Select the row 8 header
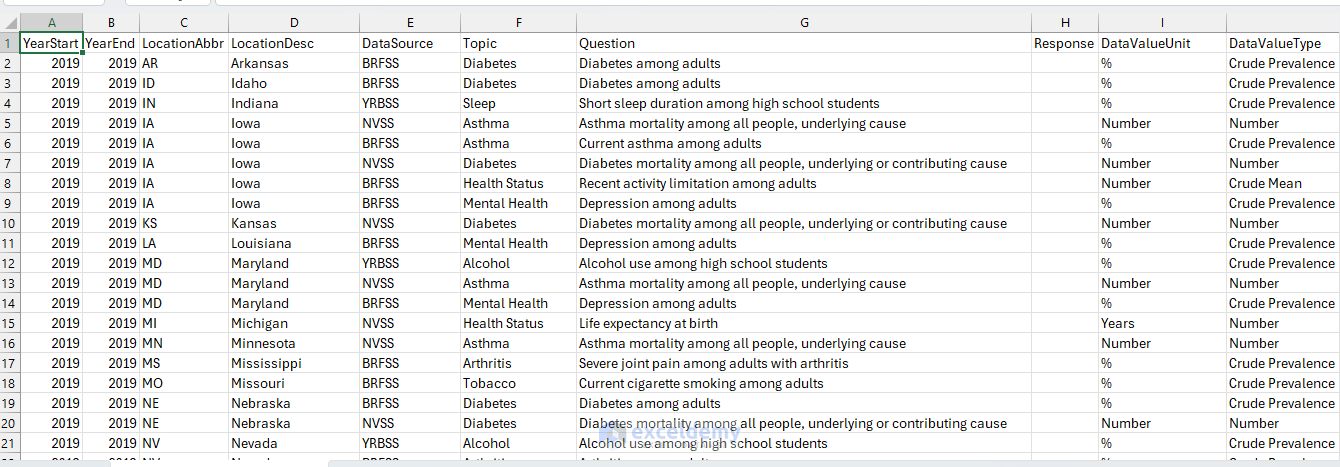 tap(9, 183)
